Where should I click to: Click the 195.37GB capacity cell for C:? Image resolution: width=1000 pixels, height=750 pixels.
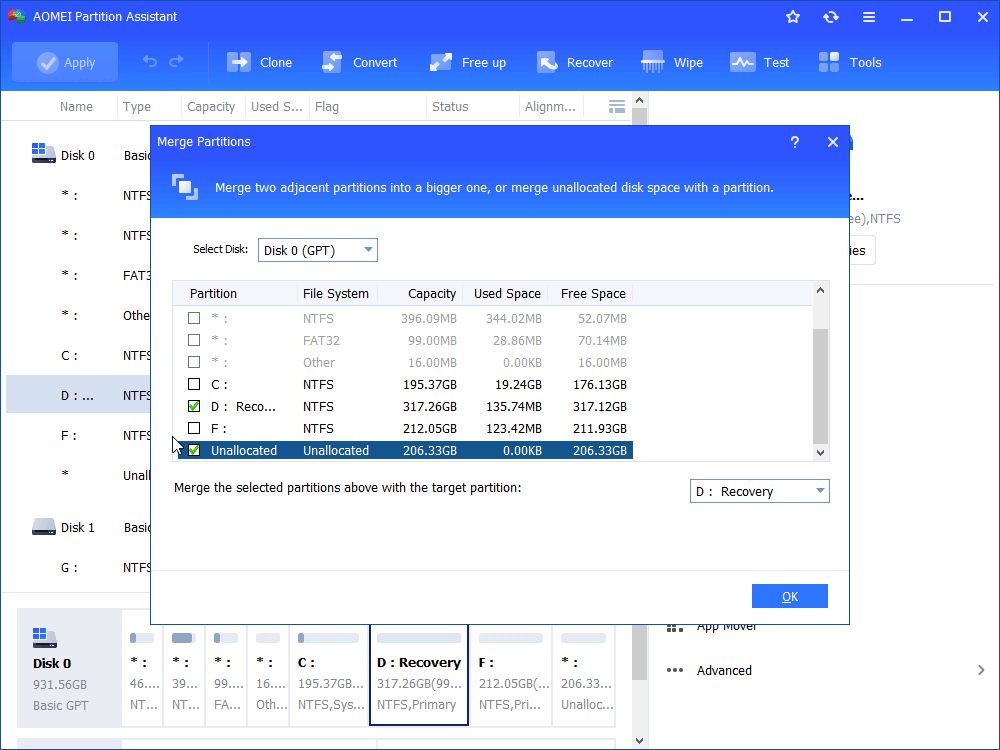[429, 385]
